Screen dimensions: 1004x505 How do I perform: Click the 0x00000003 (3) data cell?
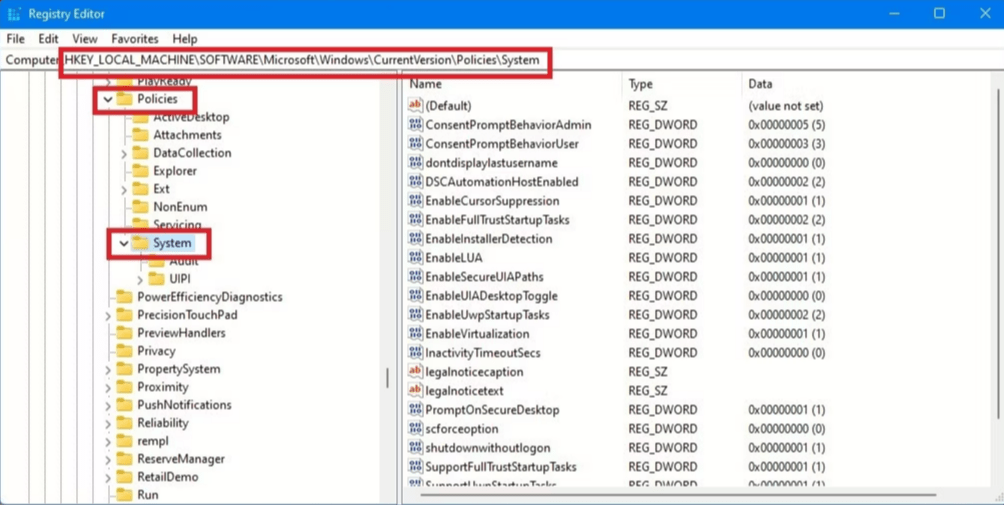[x=786, y=143]
